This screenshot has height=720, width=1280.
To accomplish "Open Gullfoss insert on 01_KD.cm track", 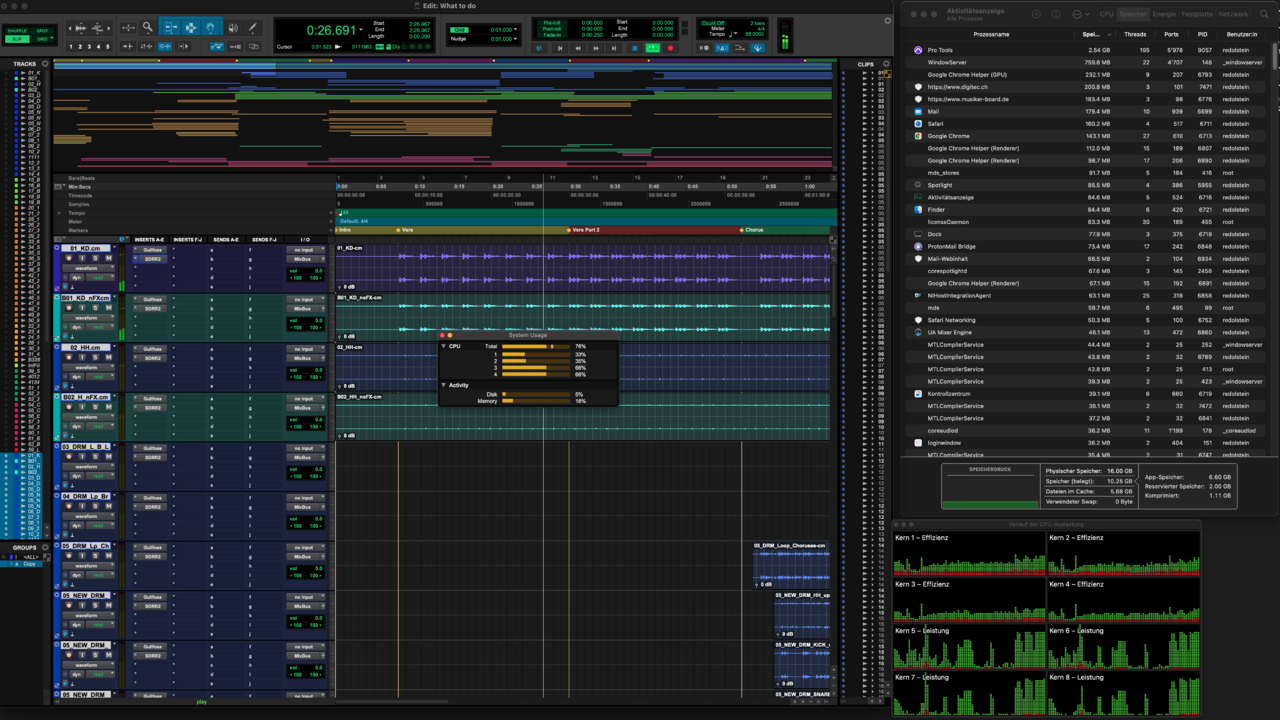I will point(152,250).
